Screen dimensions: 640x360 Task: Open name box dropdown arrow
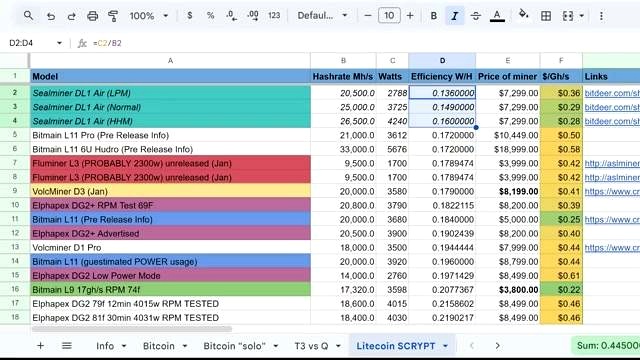(59, 43)
